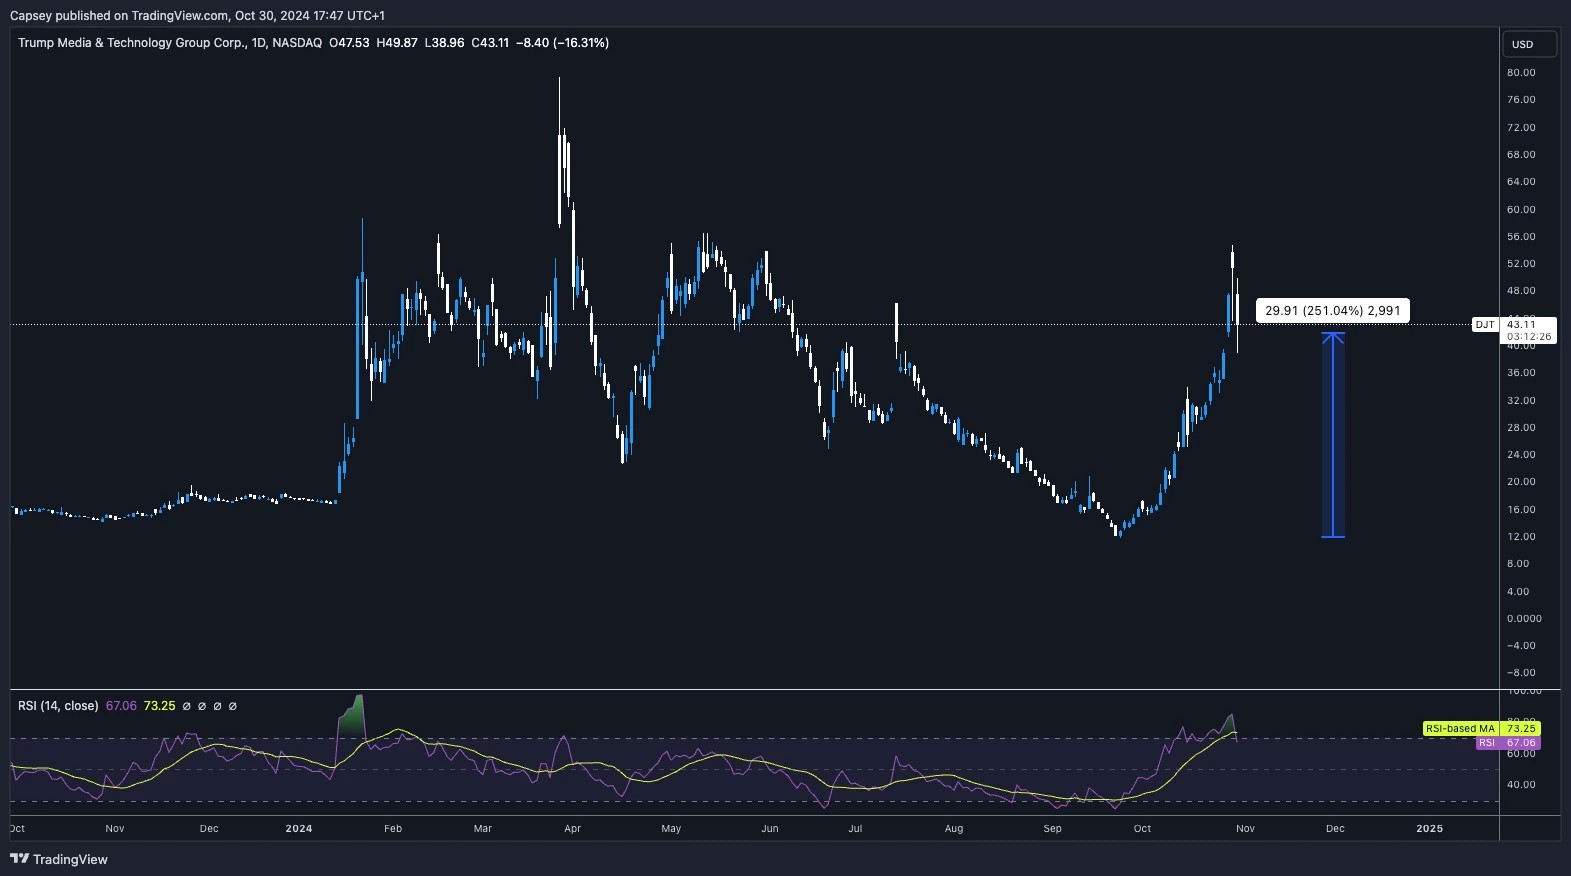Click the 64.00 price axis label
Viewport: 1571px width, 876px height.
1521,182
